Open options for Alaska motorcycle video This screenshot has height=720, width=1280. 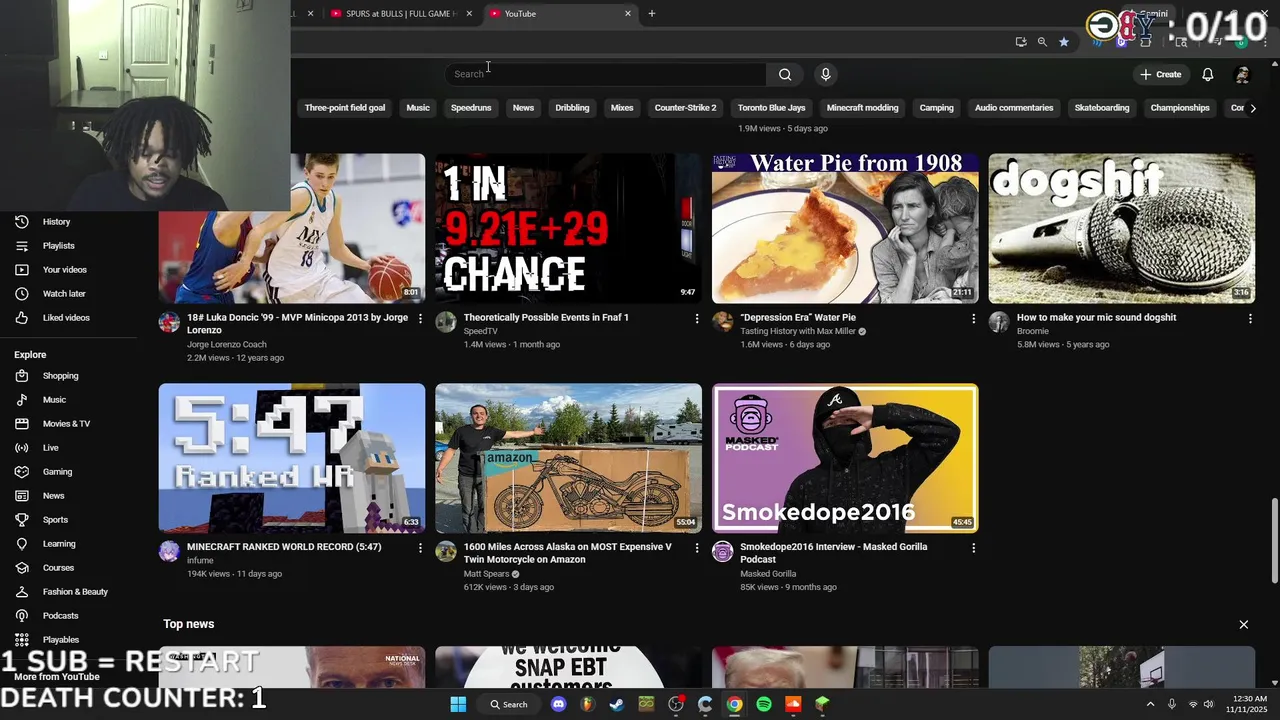[697, 548]
